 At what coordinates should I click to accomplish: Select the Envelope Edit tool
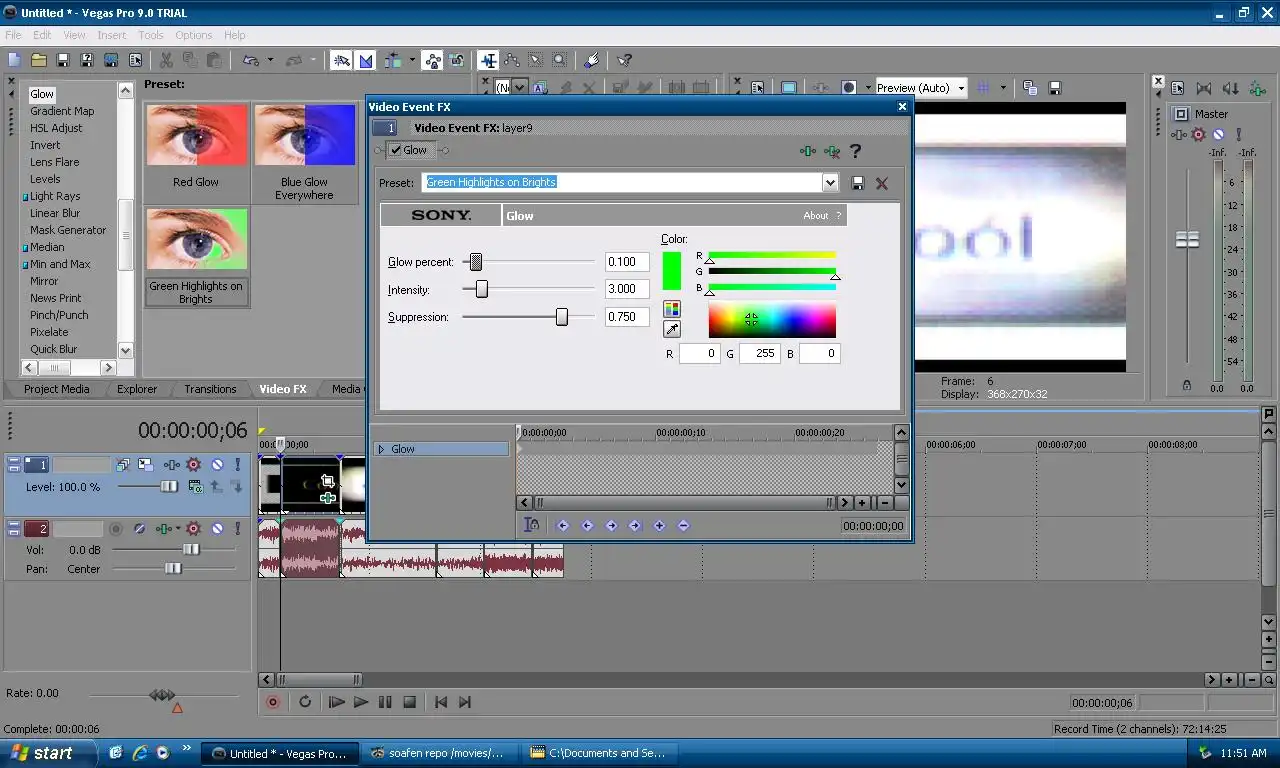(512, 60)
